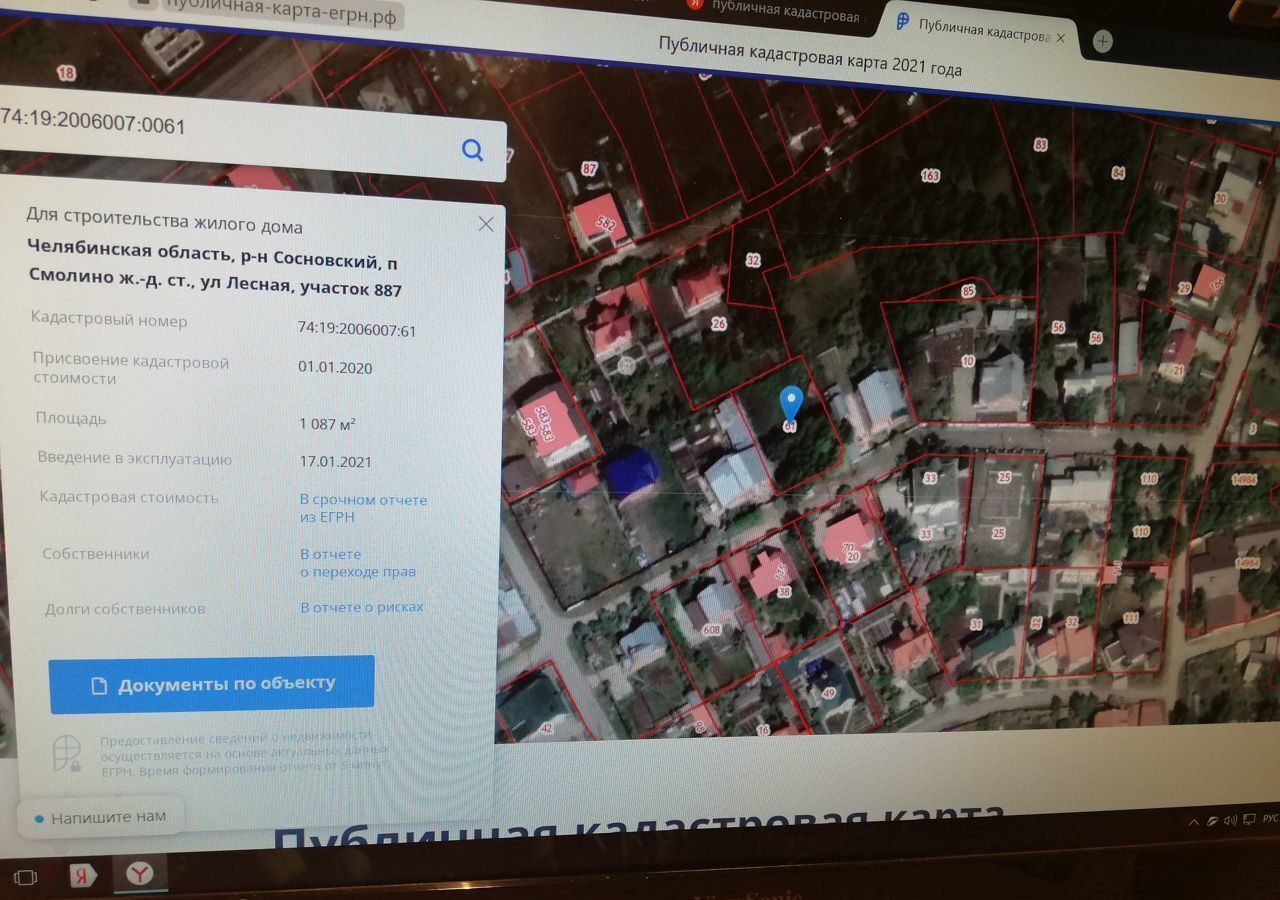Click the blue map pin on parcel 61

tap(791, 403)
